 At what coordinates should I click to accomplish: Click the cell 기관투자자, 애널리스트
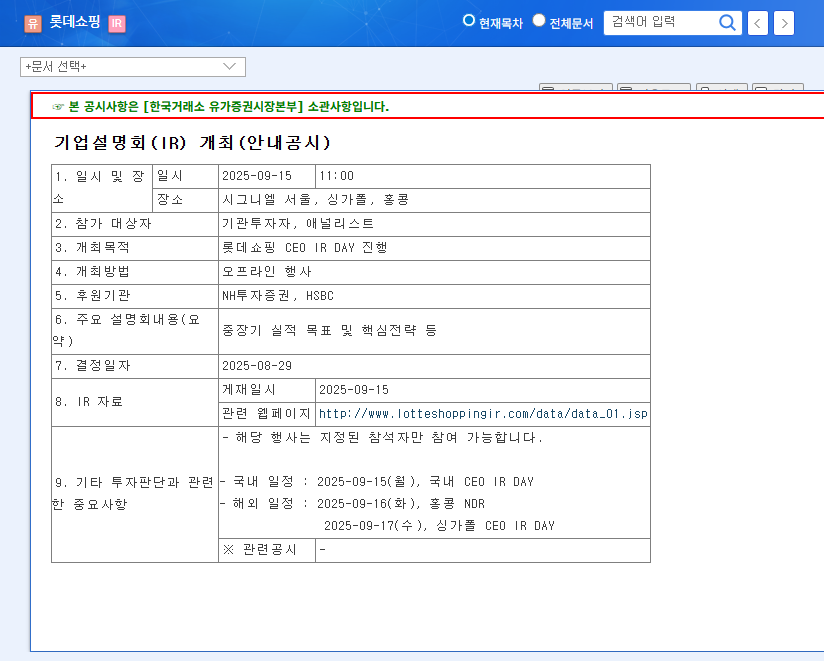(434, 224)
